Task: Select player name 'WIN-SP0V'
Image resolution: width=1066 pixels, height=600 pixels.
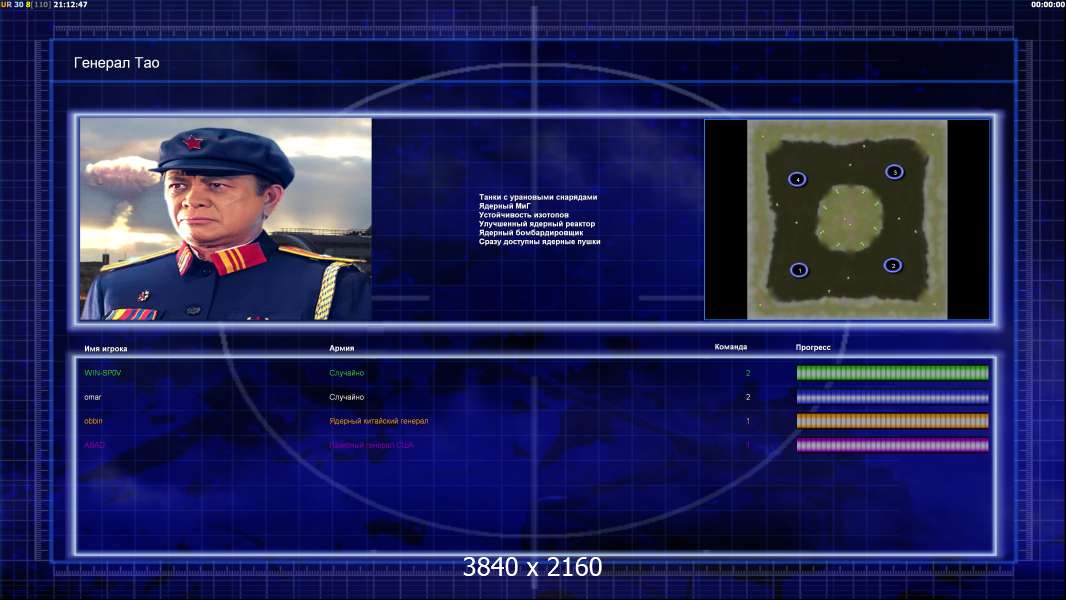Action: [103, 373]
